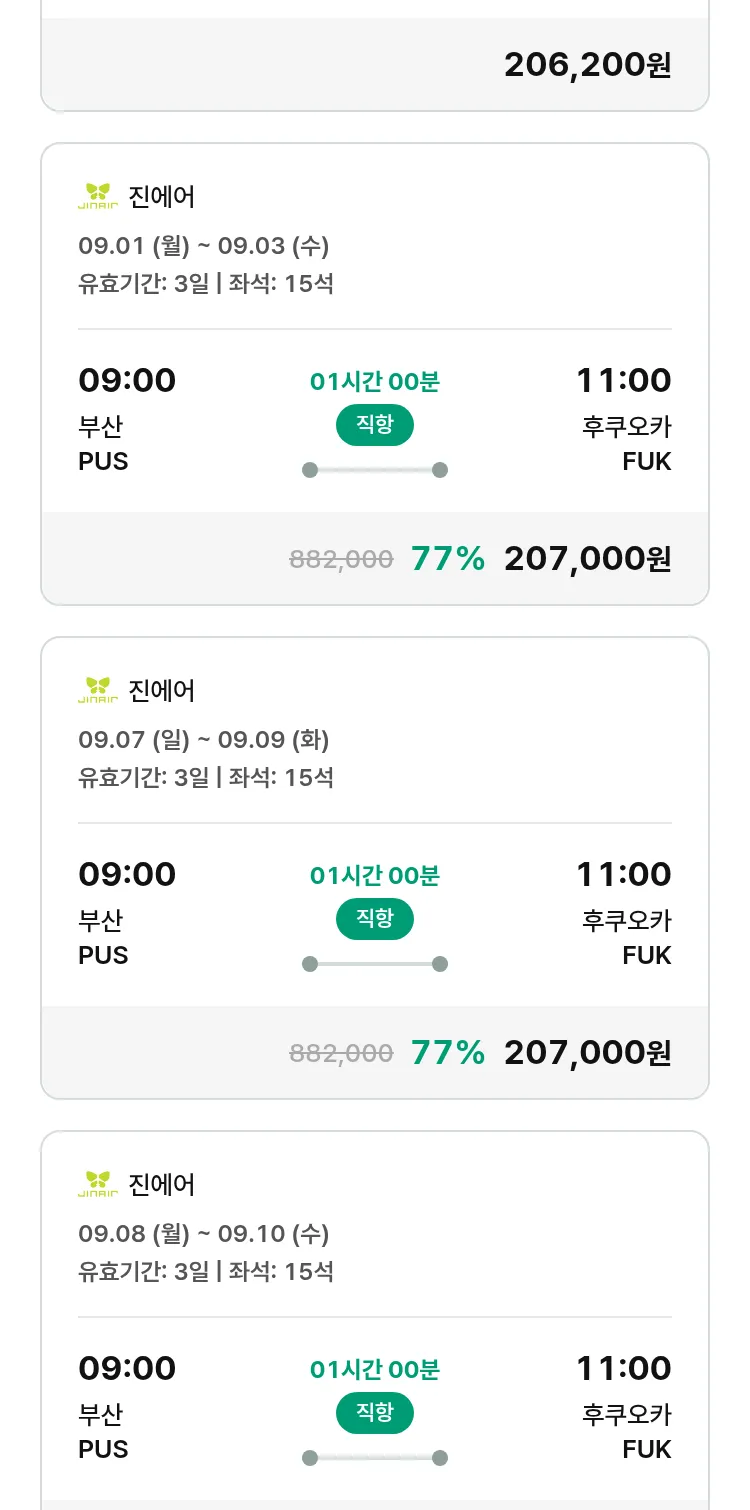Click the route line graphic in the 09.01 card
Image resolution: width=750 pixels, height=1510 pixels.
pyautogui.click(x=374, y=470)
